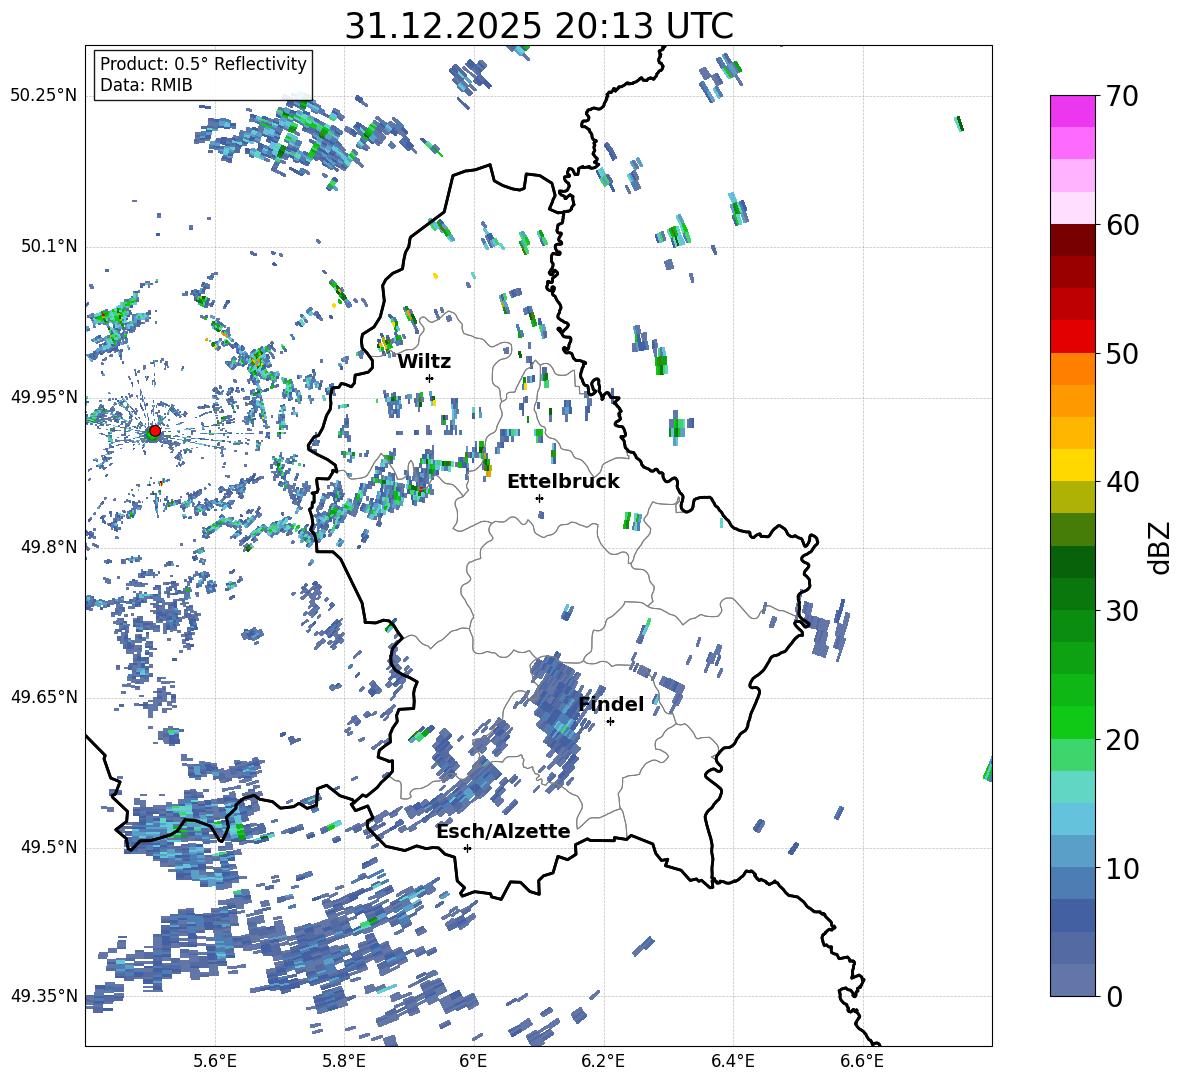This screenshot has height=1081, width=1184.
Task: Click the cross marker below Esch/Alzette
Action: [x=467, y=848]
